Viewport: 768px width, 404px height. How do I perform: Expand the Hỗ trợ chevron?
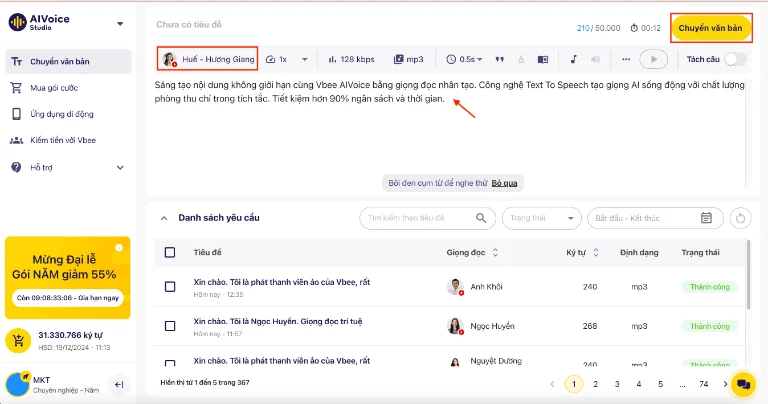[x=120, y=167]
